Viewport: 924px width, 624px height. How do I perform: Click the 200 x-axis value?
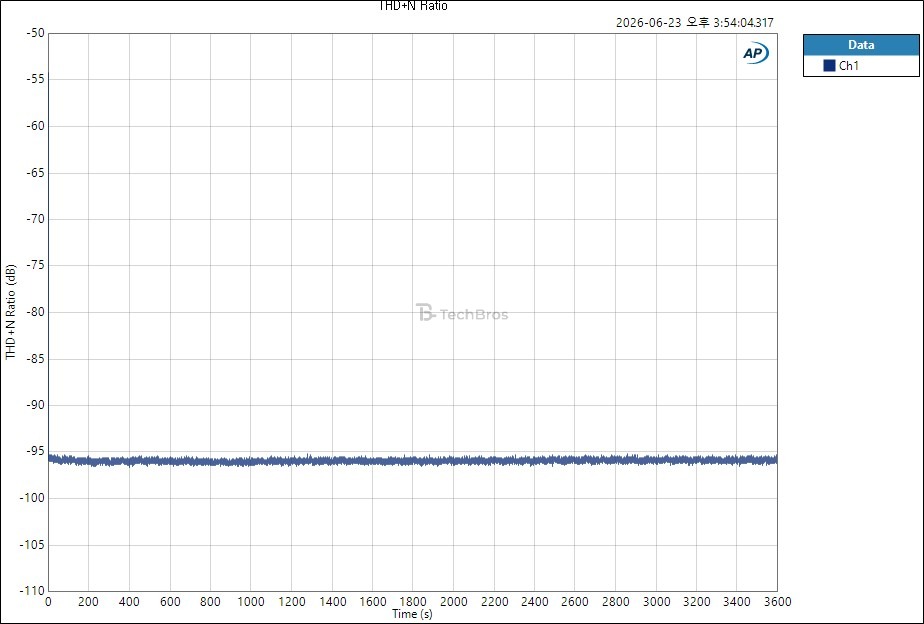[88, 602]
